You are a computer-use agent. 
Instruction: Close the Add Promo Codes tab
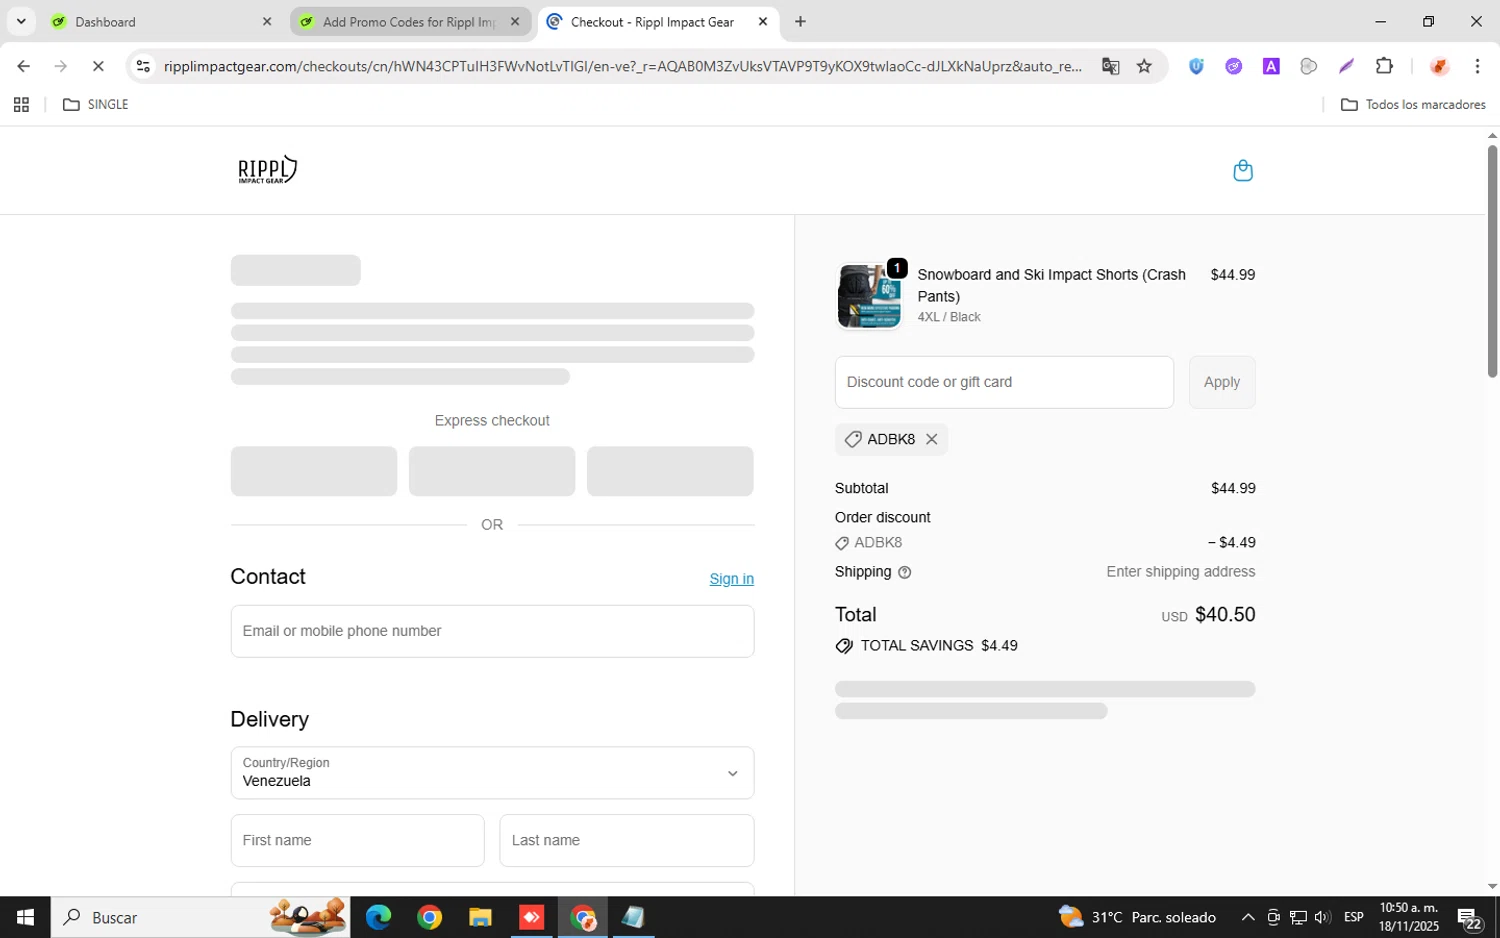tap(515, 21)
